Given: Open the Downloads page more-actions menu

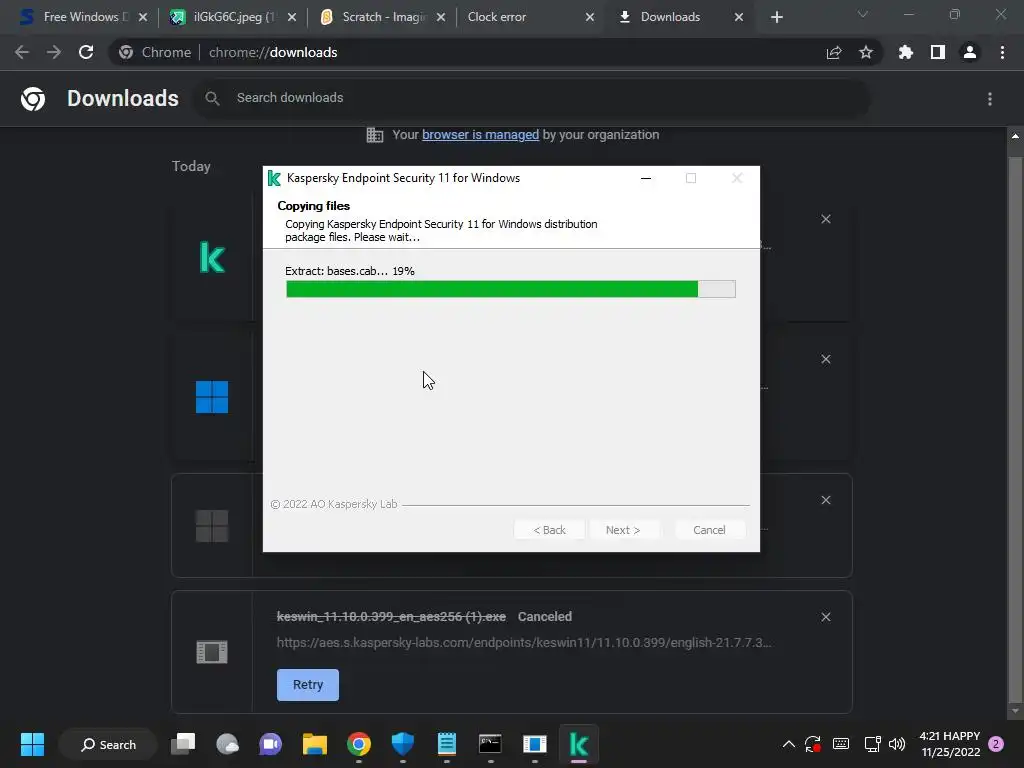Looking at the screenshot, I should click(x=990, y=99).
